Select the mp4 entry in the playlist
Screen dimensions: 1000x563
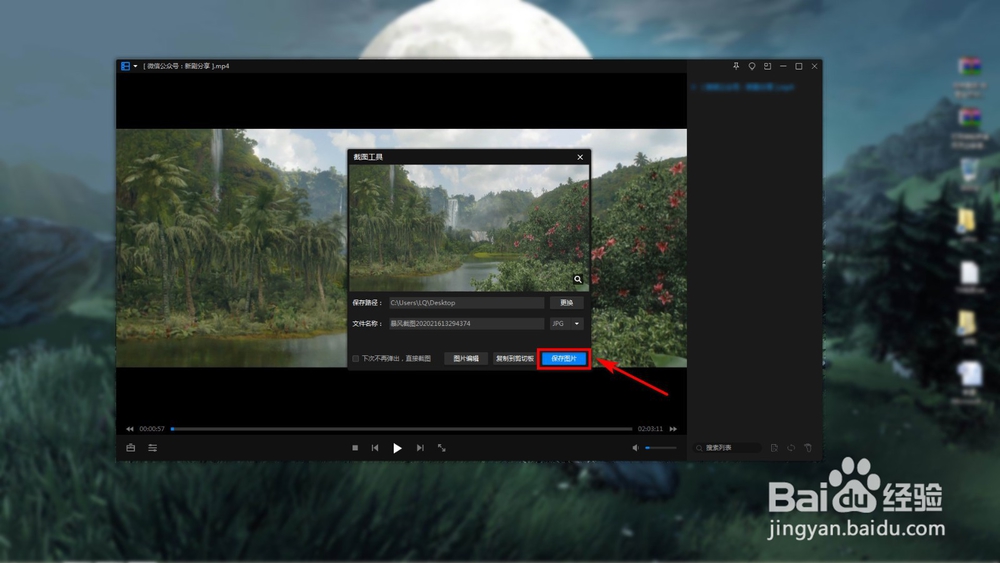click(743, 87)
